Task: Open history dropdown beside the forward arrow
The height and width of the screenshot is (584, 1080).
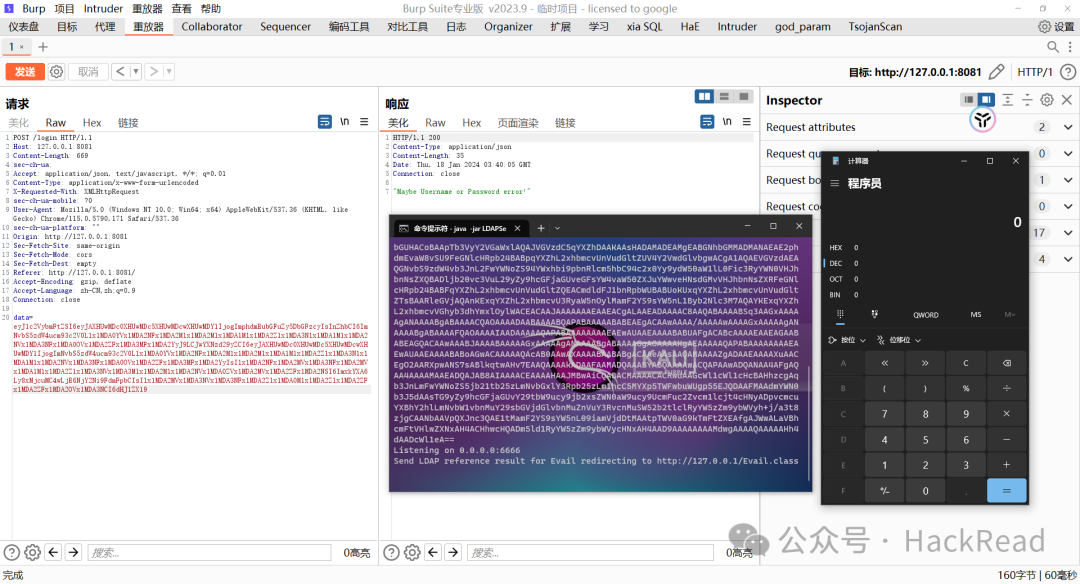Action: (169, 71)
